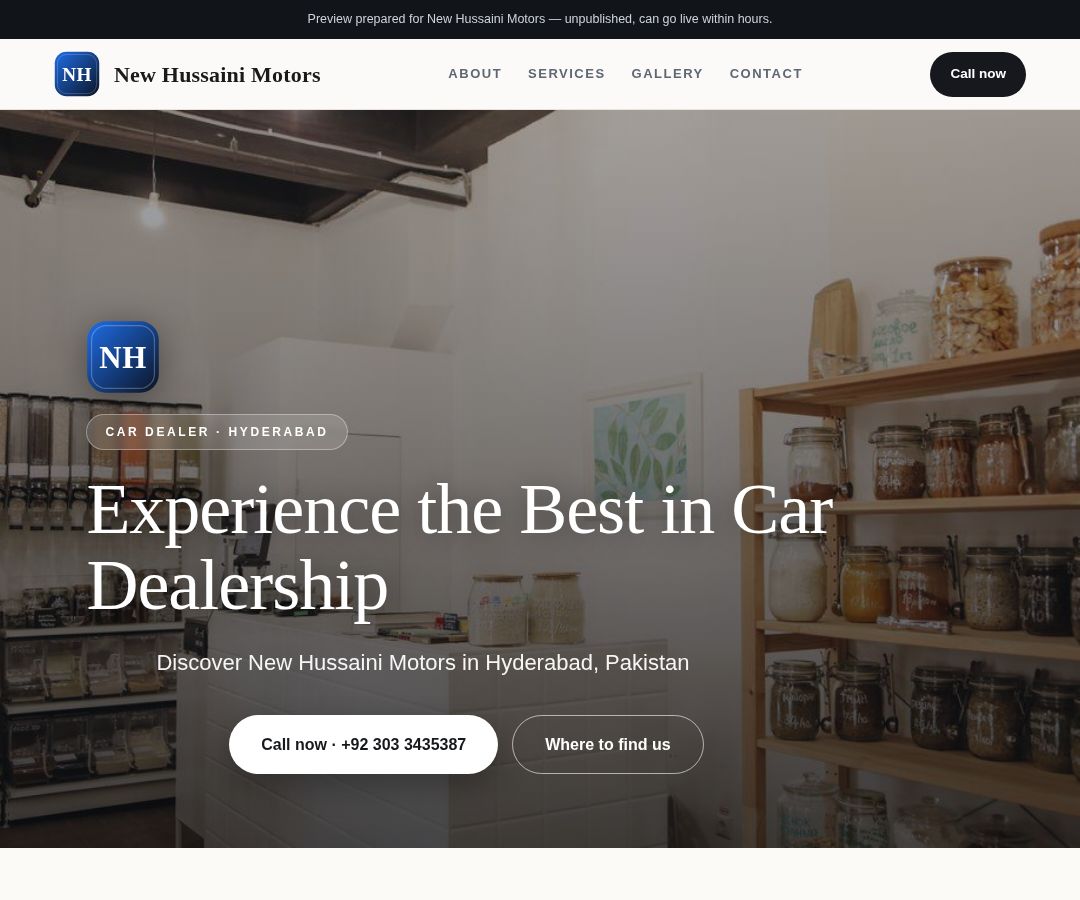Screen dimensions: 1080x900
Task: Open the About nav link
Action: [475, 74]
